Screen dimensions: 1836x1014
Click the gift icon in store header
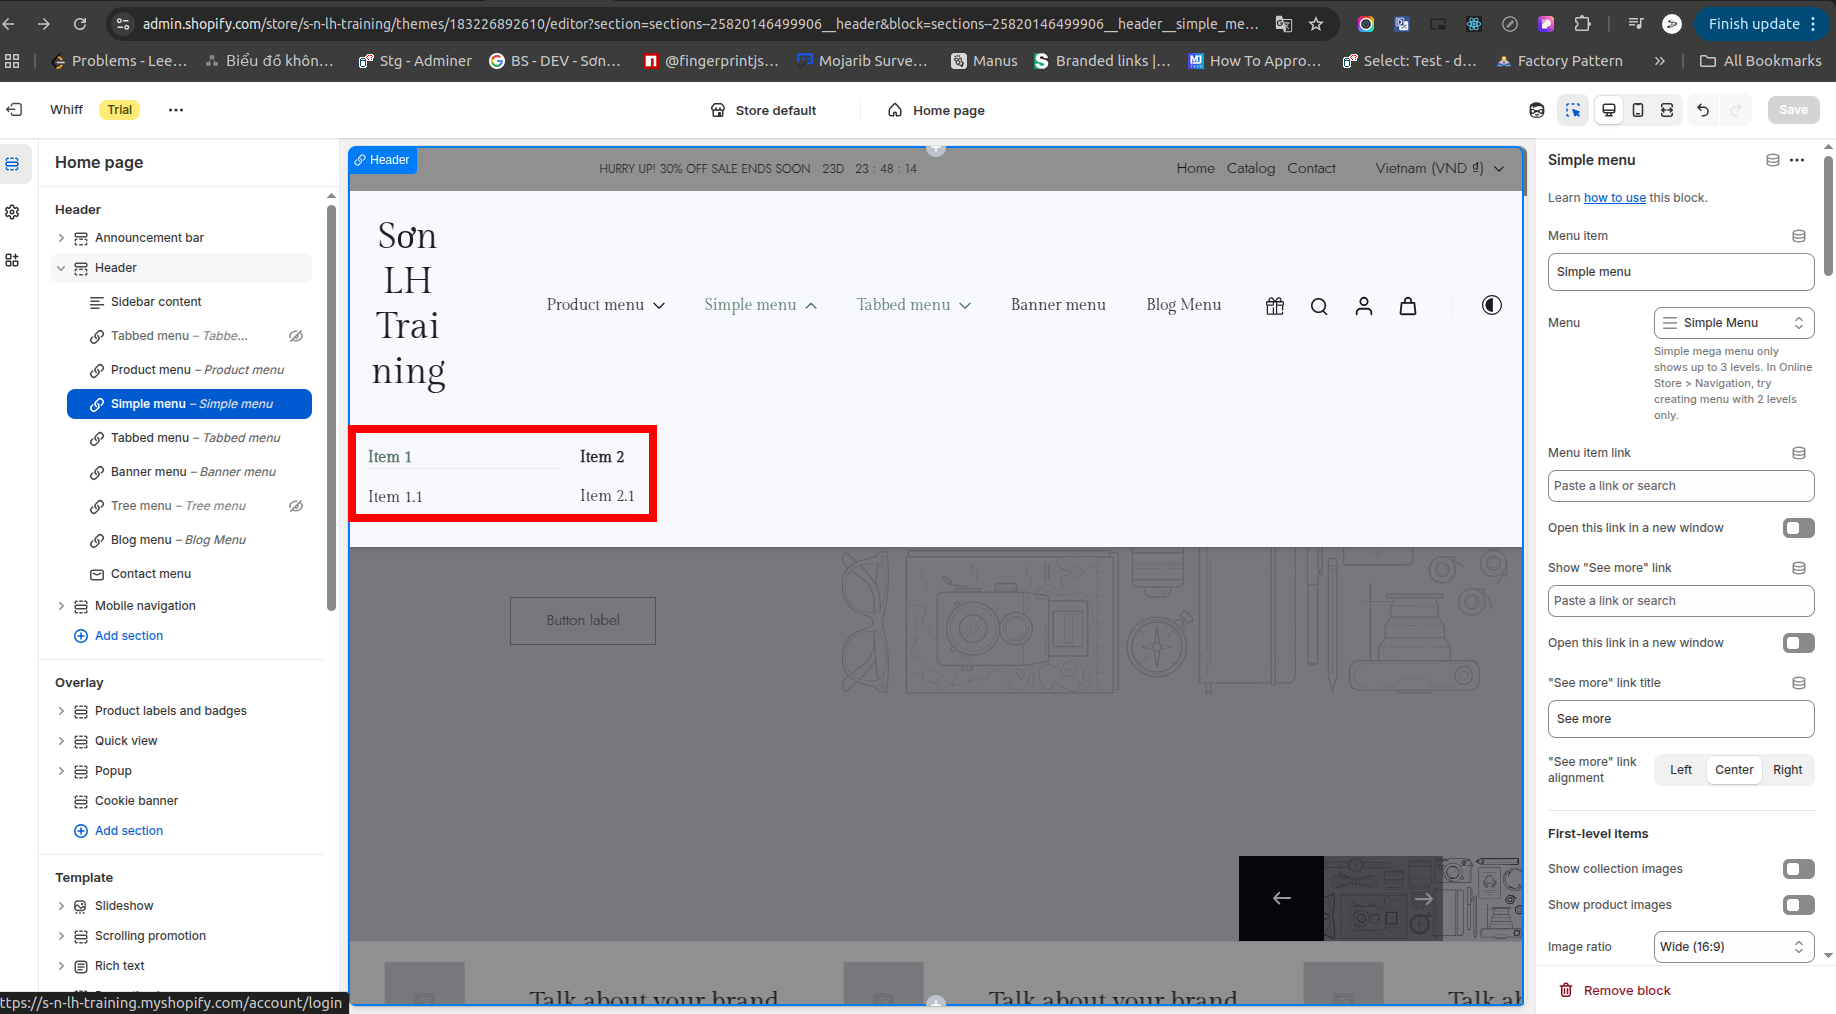point(1275,306)
